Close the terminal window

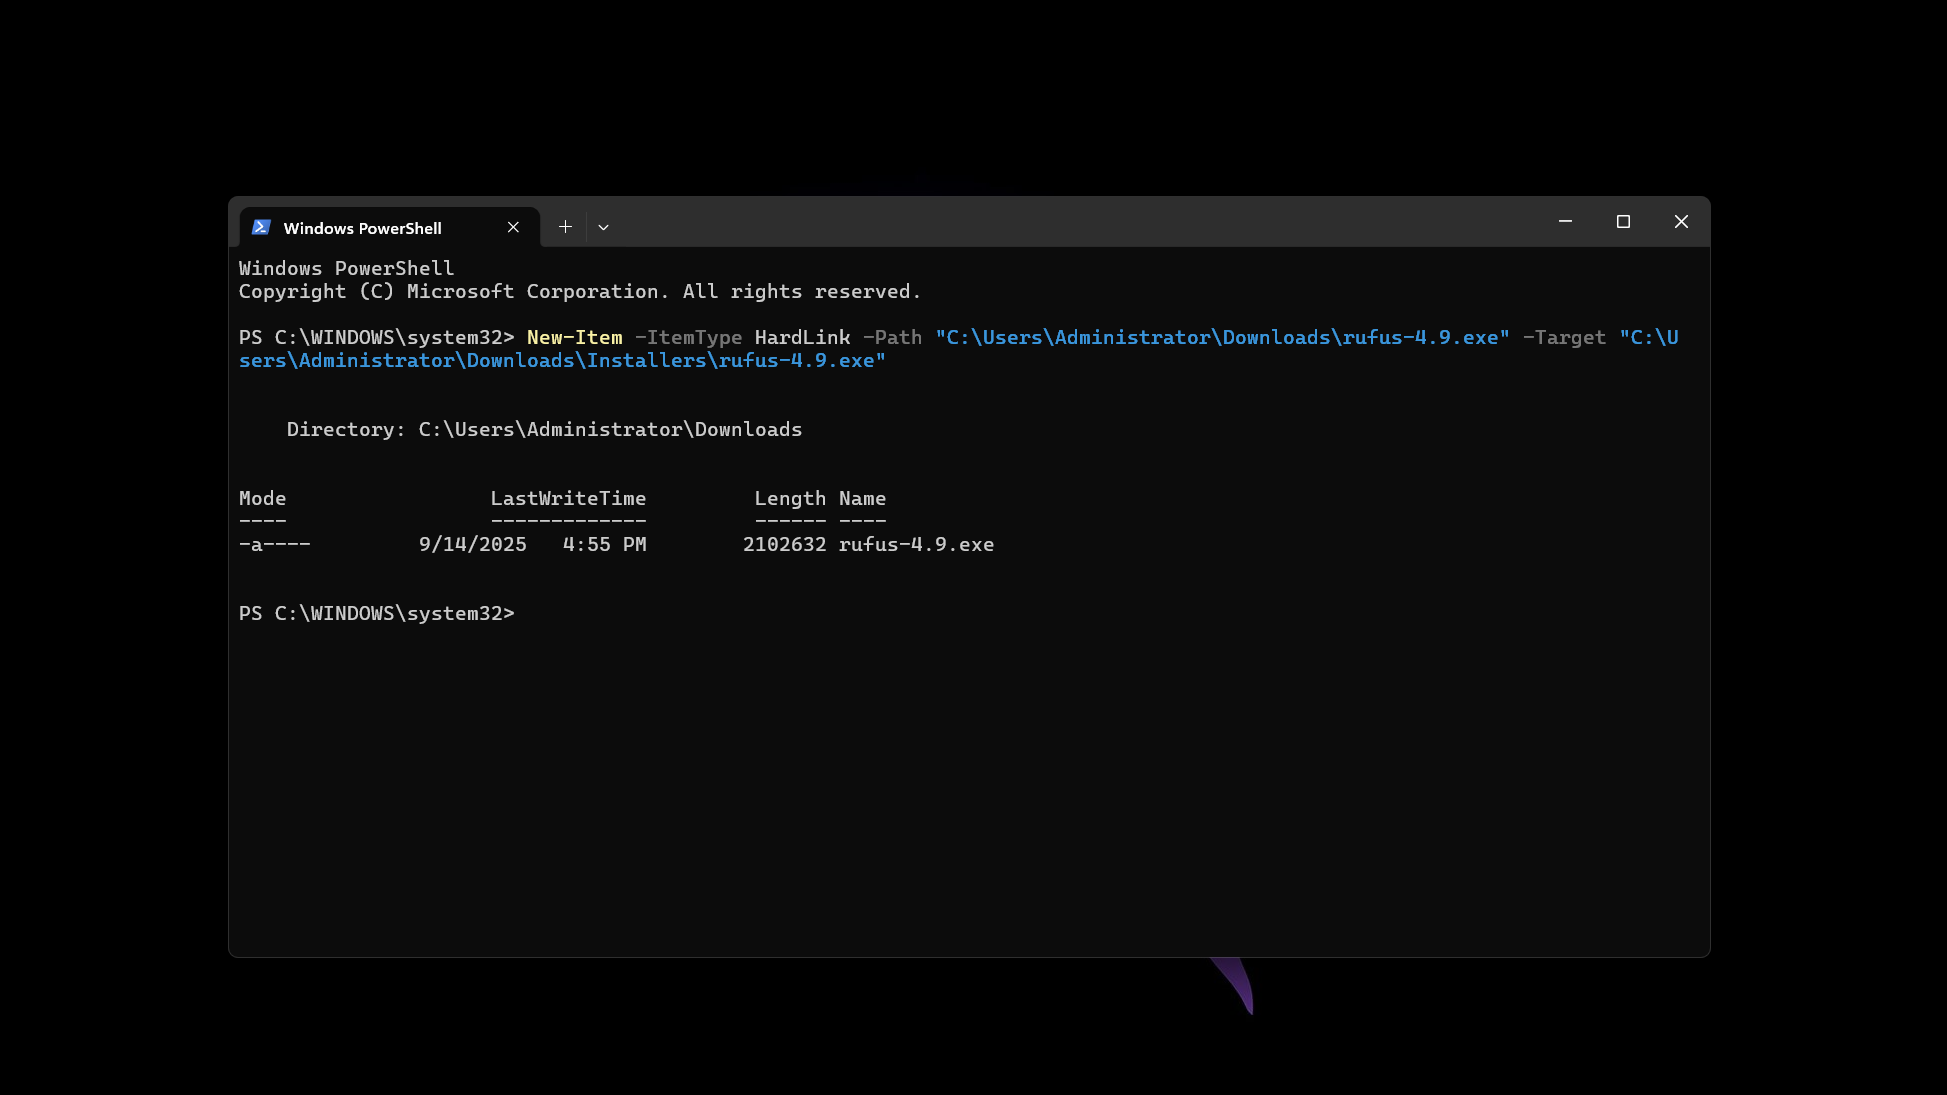(1681, 222)
